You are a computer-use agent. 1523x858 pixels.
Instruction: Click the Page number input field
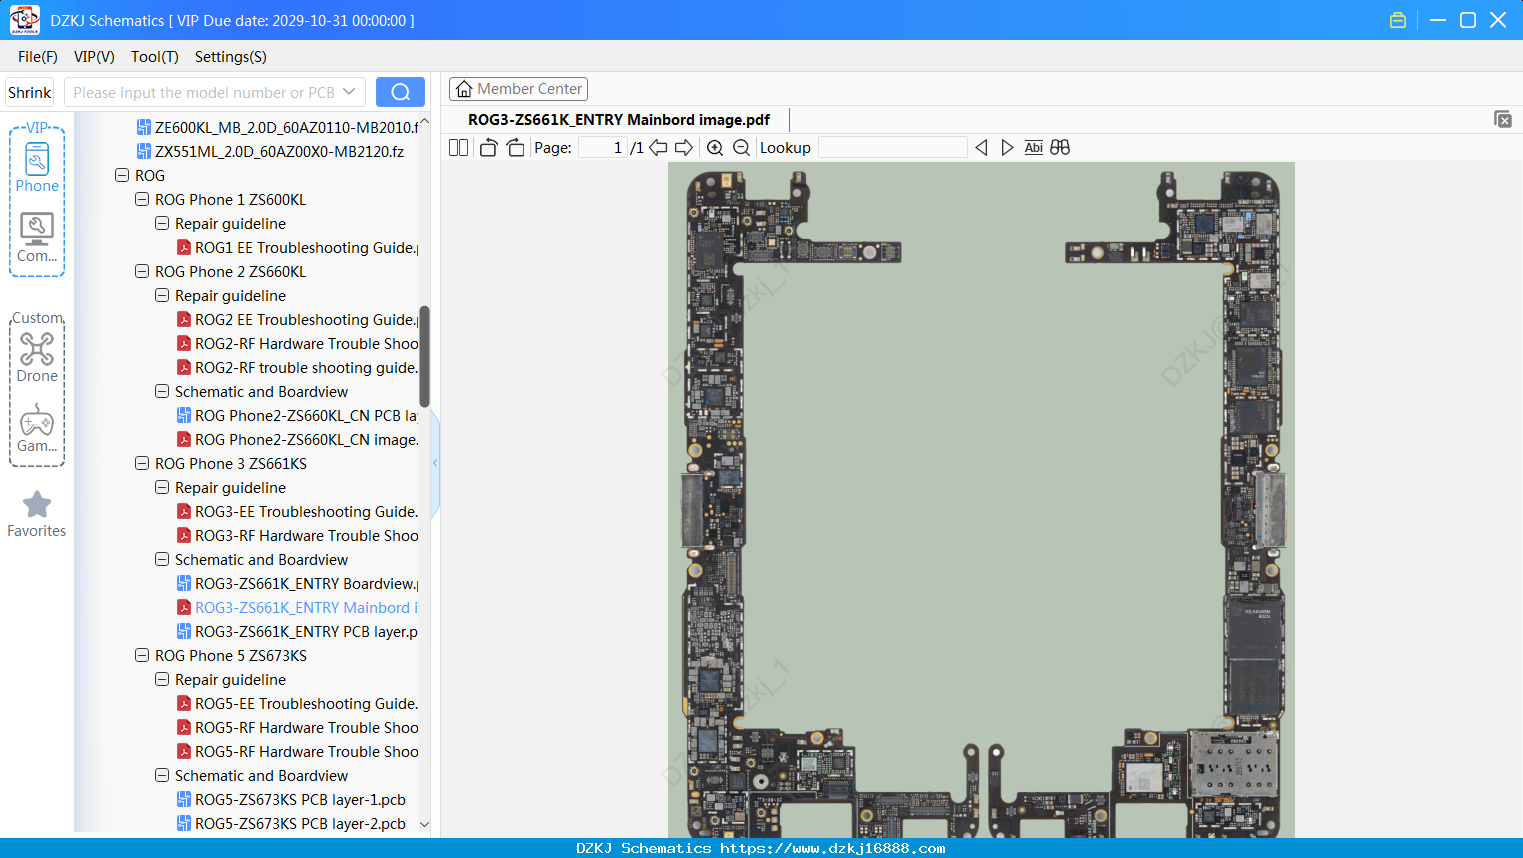pos(603,148)
